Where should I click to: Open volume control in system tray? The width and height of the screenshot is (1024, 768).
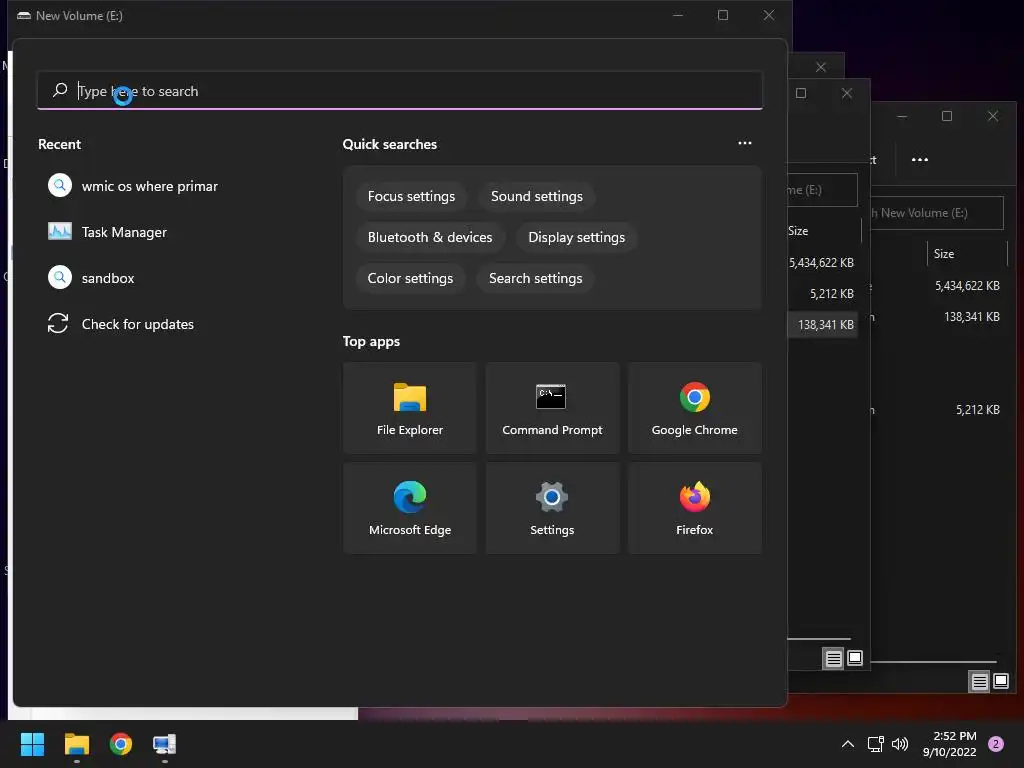point(900,744)
